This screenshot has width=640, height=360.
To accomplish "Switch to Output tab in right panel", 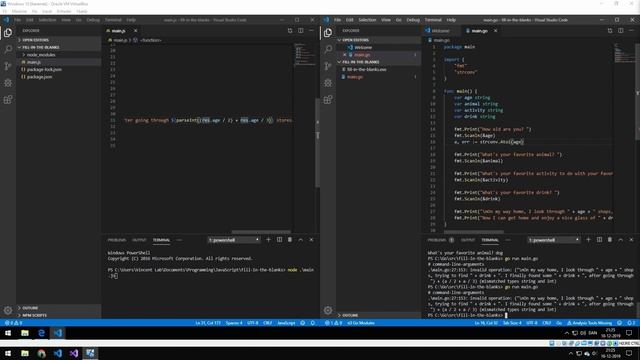I will pyautogui.click(x=468, y=240).
